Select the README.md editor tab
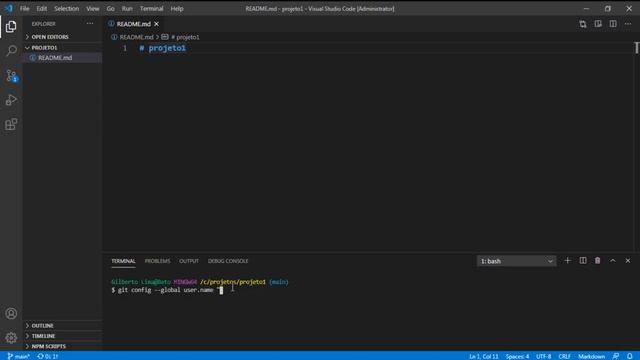Screen dimensions: 640x360 (x=133, y=24)
